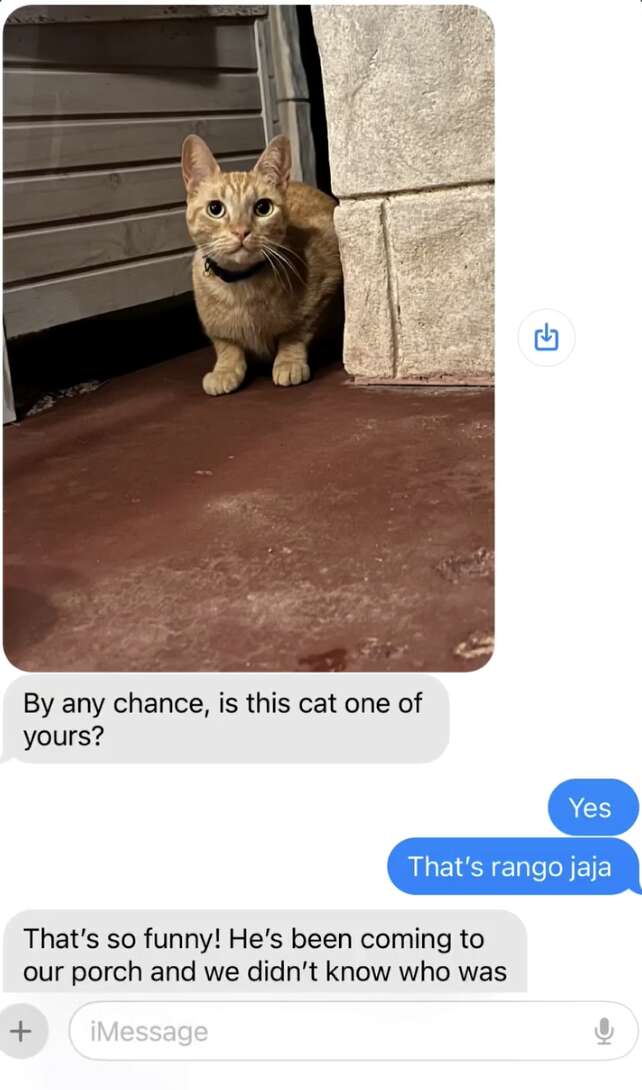642x1090 pixels.
Task: Tap the blue "Yes" message bubble
Action: tap(591, 808)
